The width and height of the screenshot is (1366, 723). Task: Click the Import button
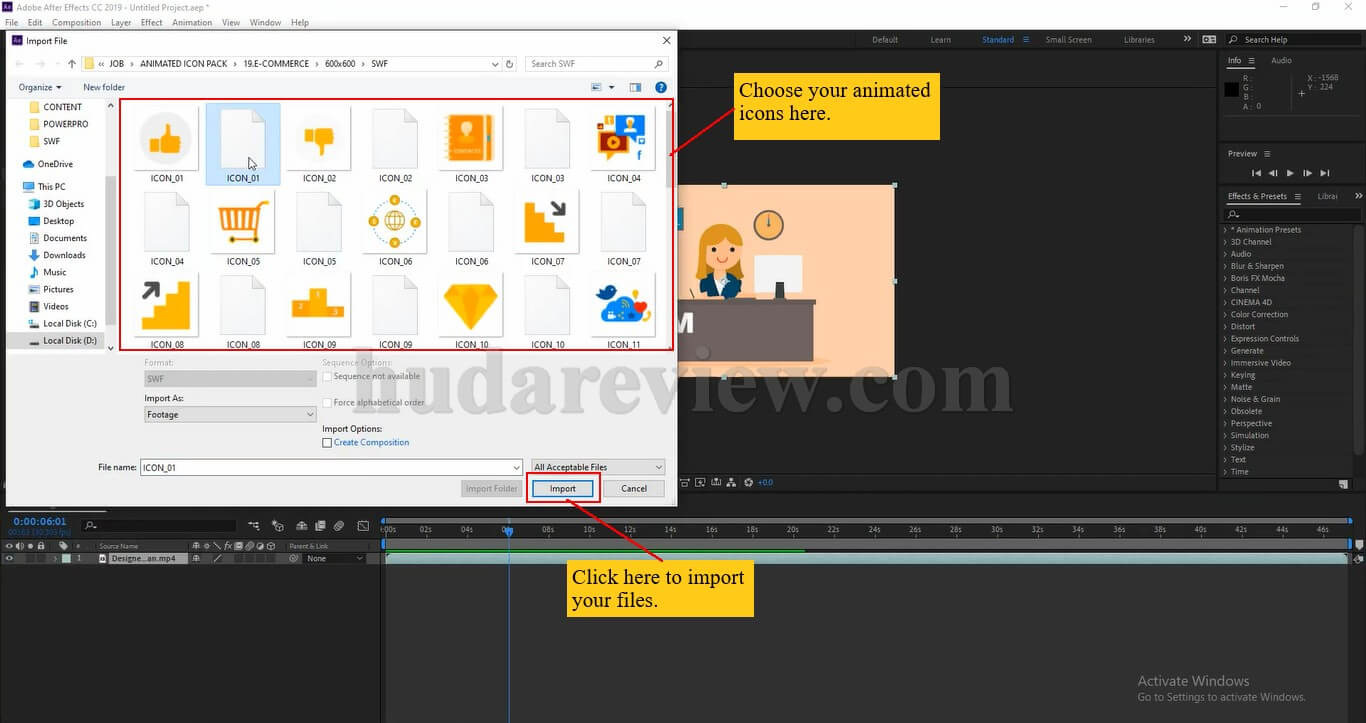(x=561, y=488)
